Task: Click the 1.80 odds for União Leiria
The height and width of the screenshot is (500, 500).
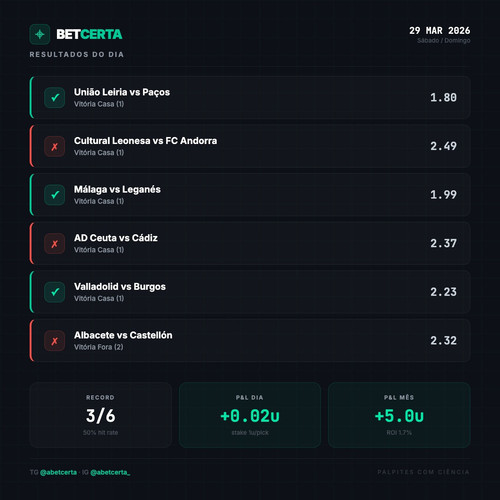Action: [x=443, y=98]
